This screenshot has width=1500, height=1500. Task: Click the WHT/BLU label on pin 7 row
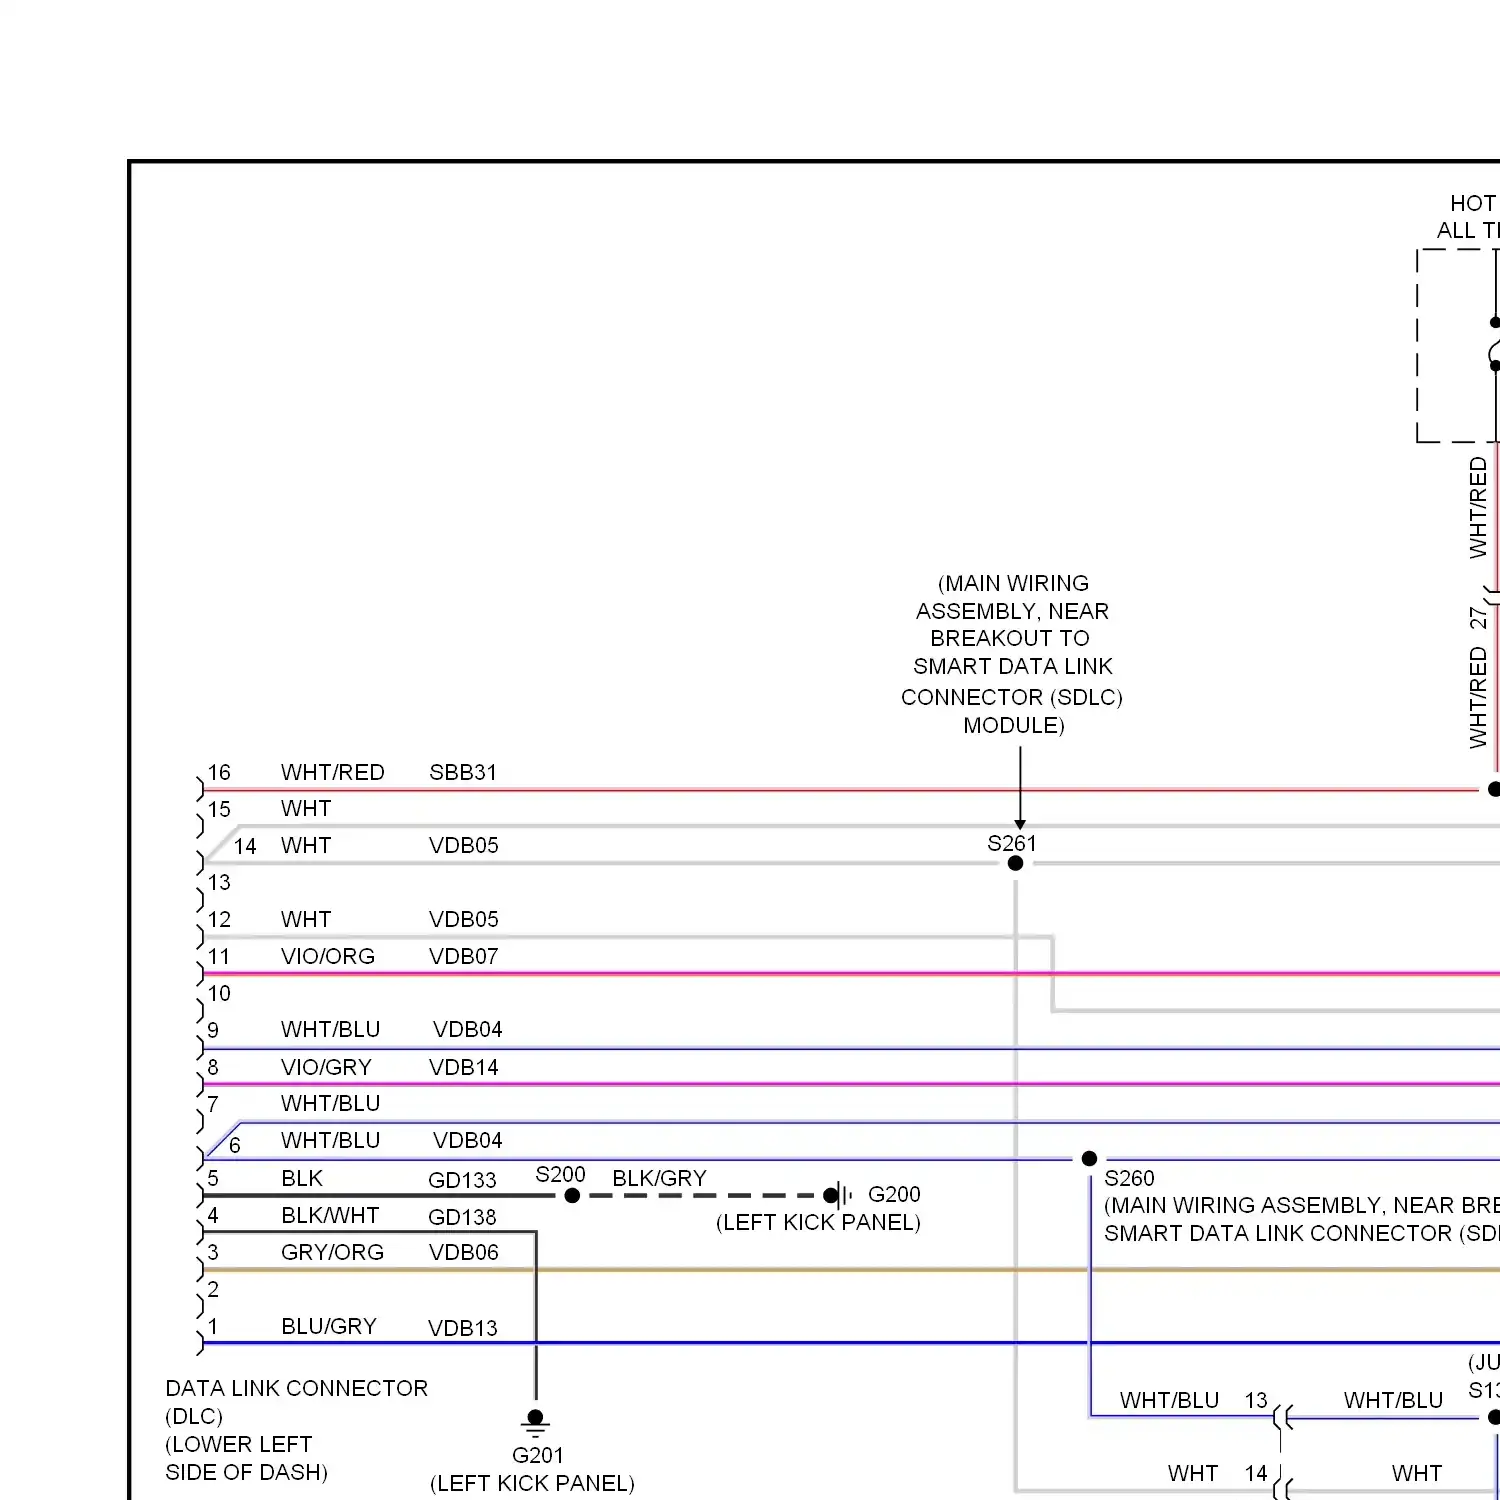tap(331, 1103)
